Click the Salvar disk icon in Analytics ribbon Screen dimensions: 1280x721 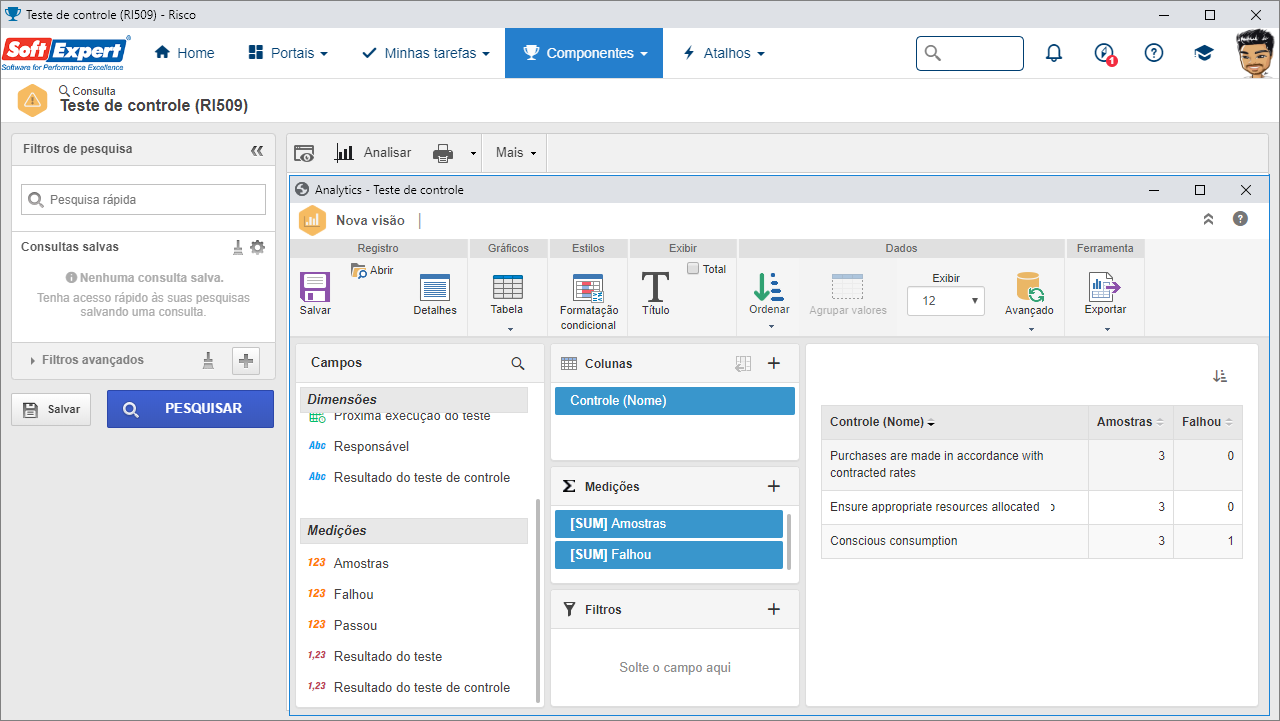315,287
